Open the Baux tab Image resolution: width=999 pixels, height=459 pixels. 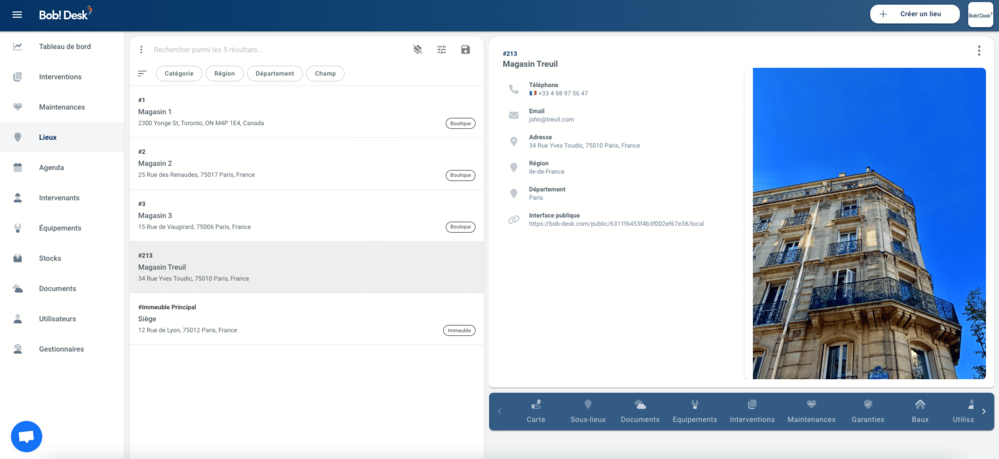919,412
